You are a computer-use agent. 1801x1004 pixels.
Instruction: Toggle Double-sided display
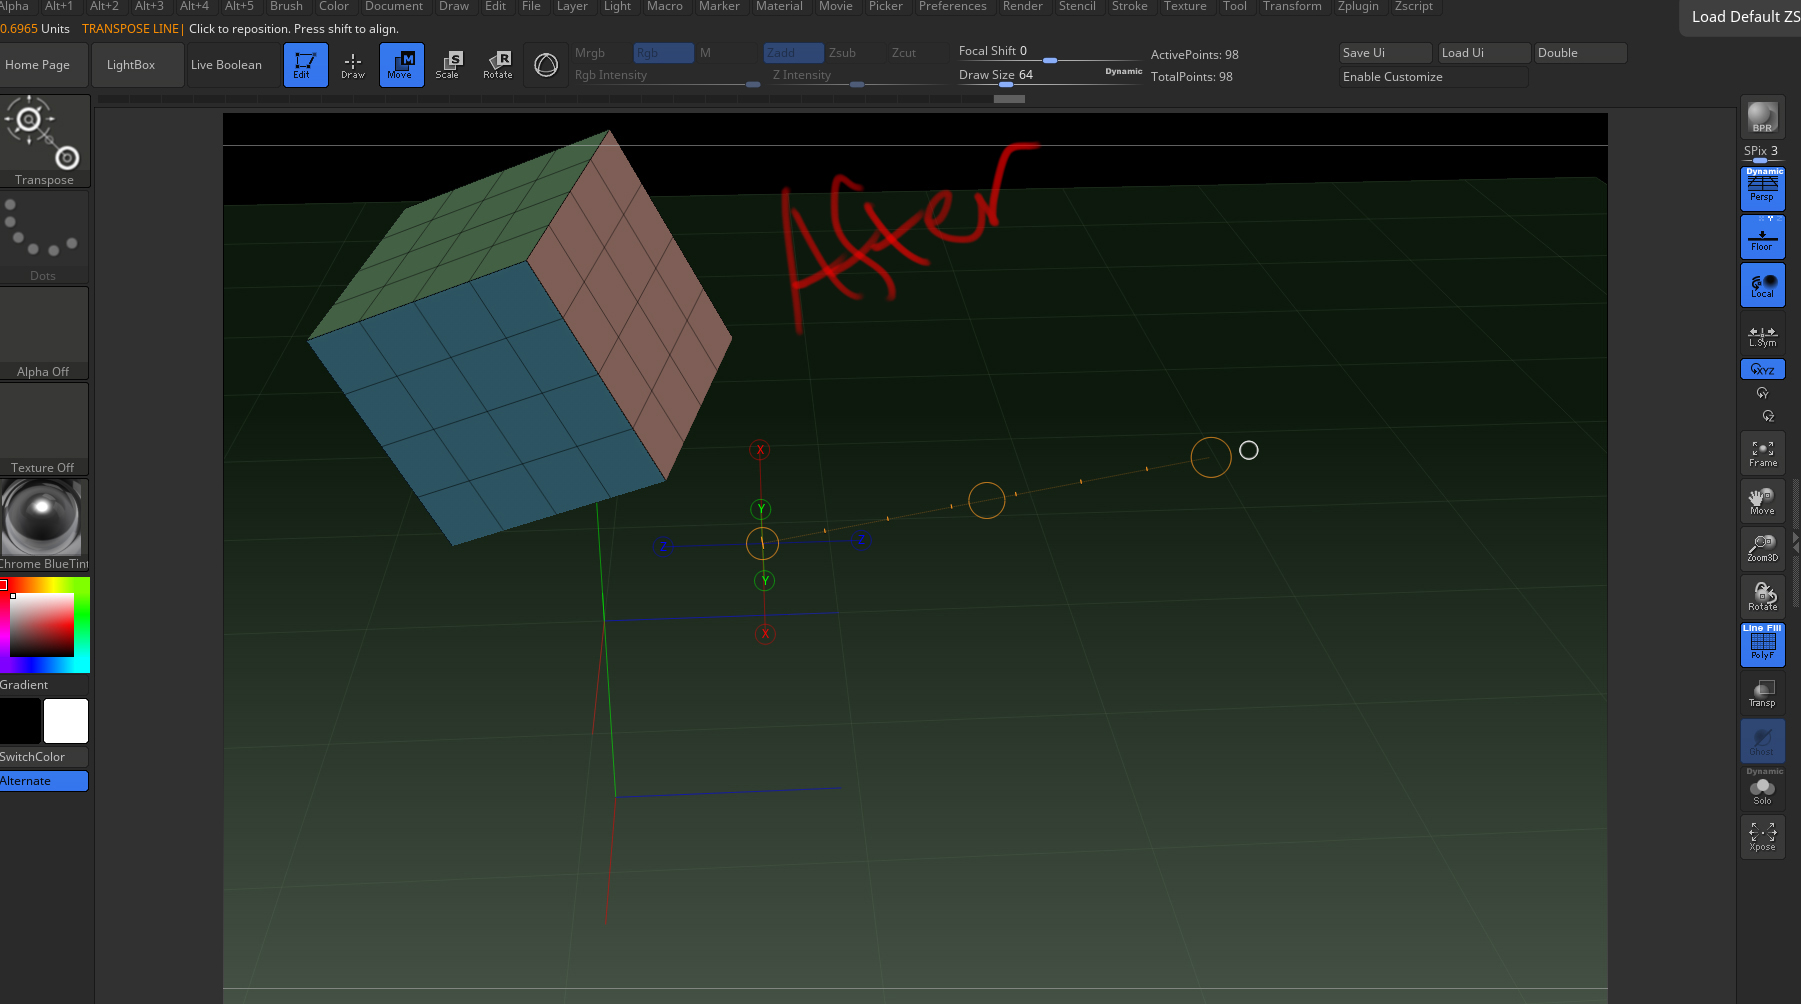(x=1581, y=53)
